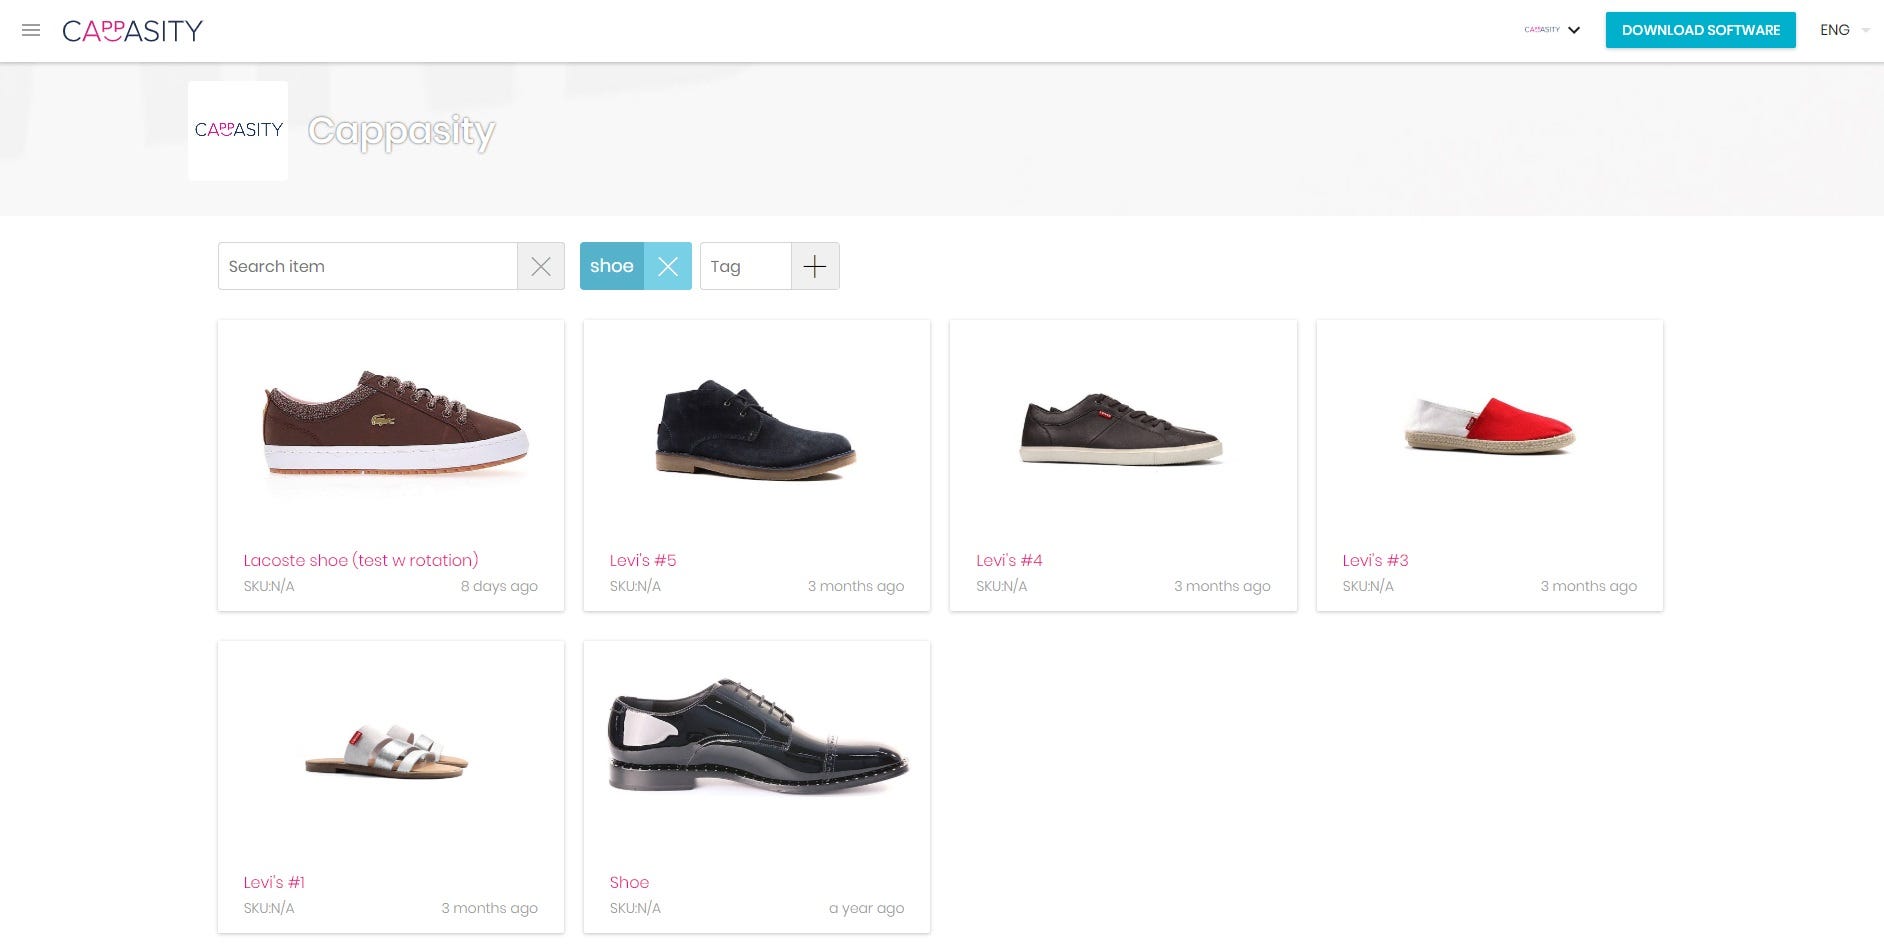Click SKU:N/A under Levi's #5

[635, 586]
